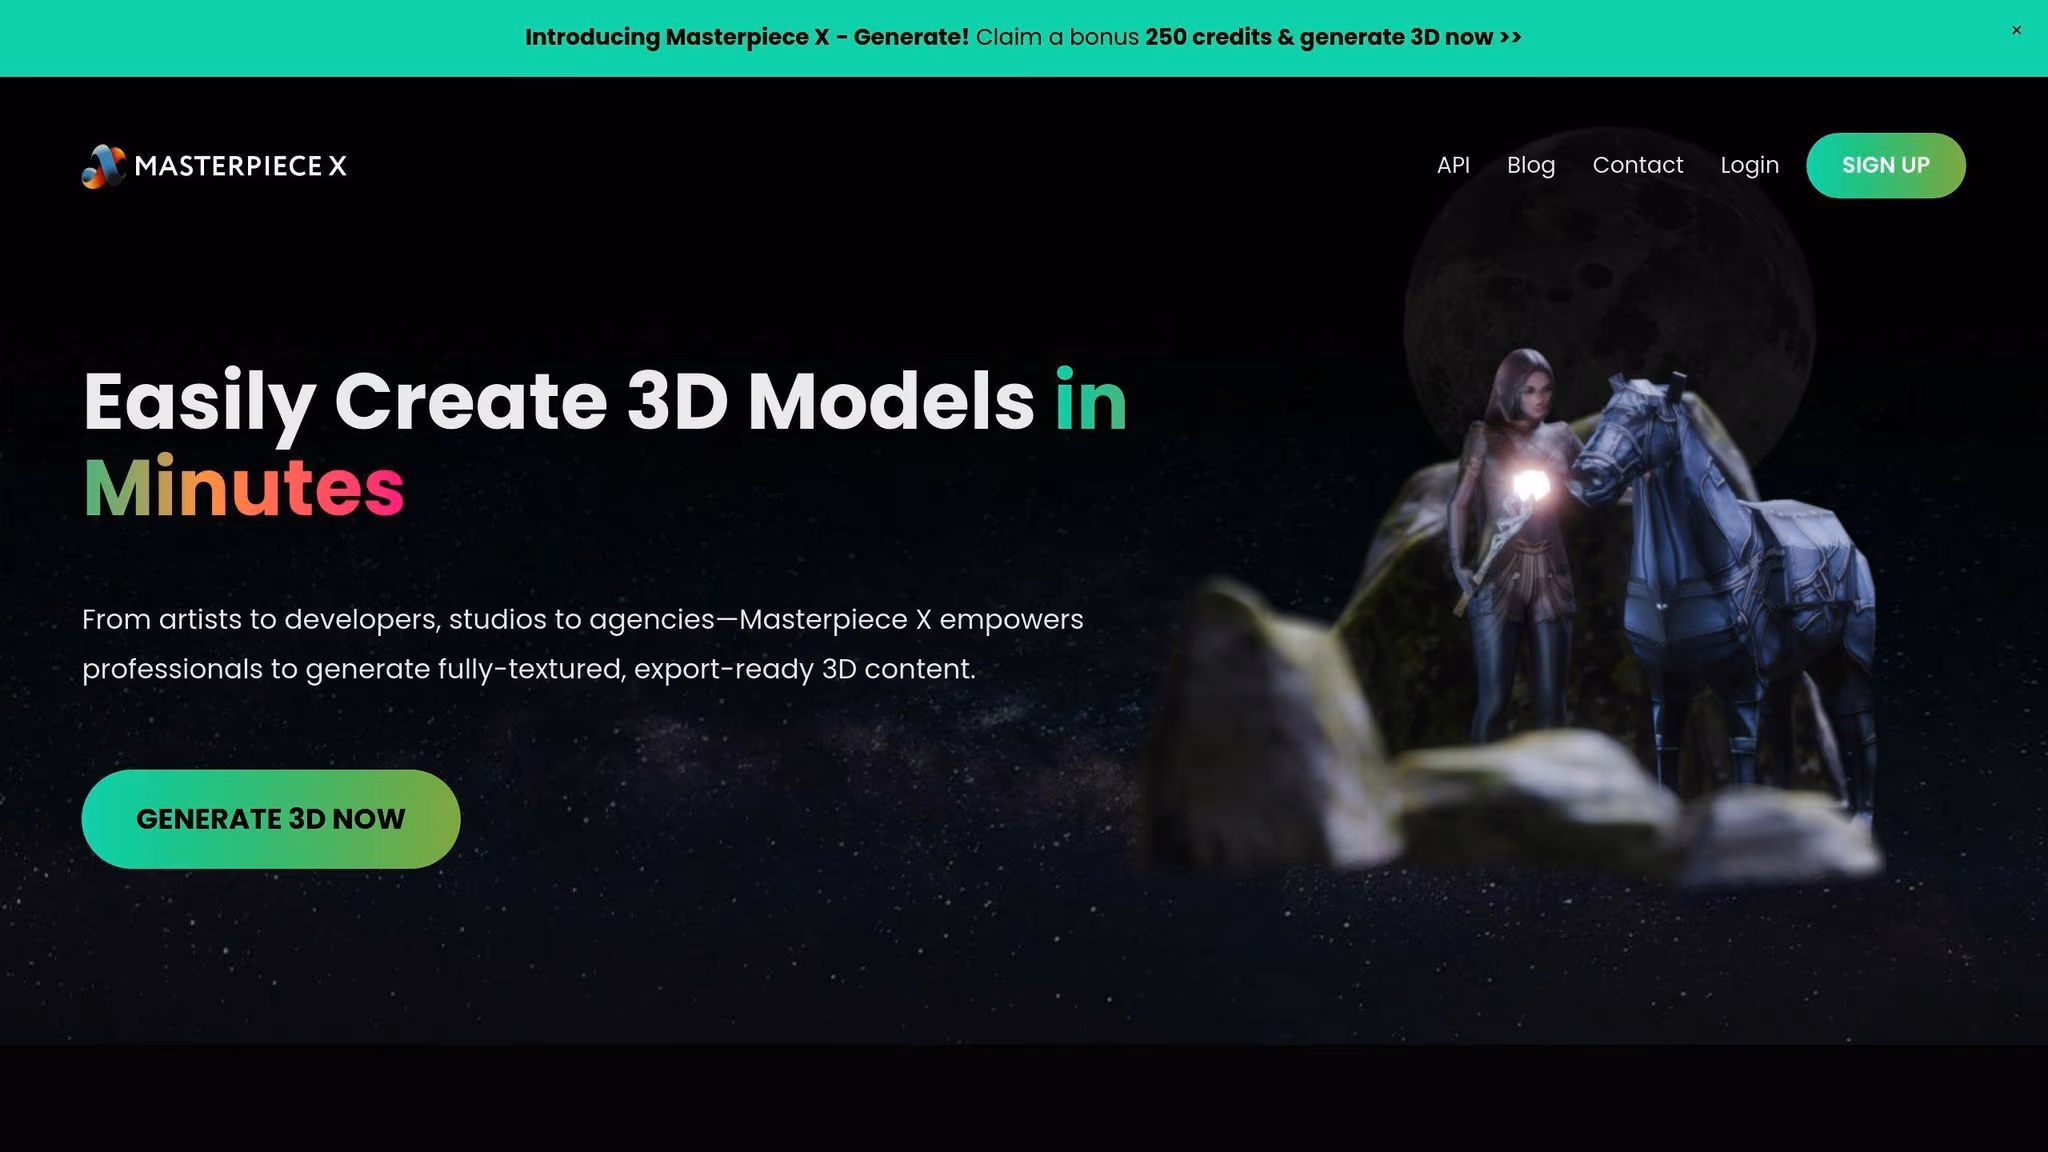2048x1152 pixels.
Task: Open the Contact page link
Action: [1637, 165]
